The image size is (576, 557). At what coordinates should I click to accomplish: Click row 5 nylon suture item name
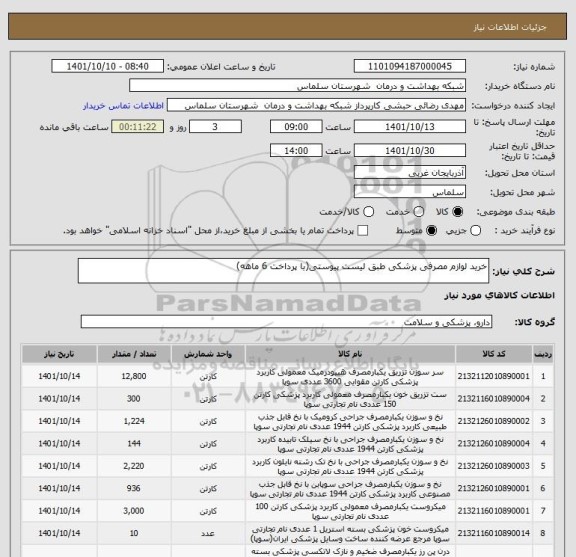(350, 467)
